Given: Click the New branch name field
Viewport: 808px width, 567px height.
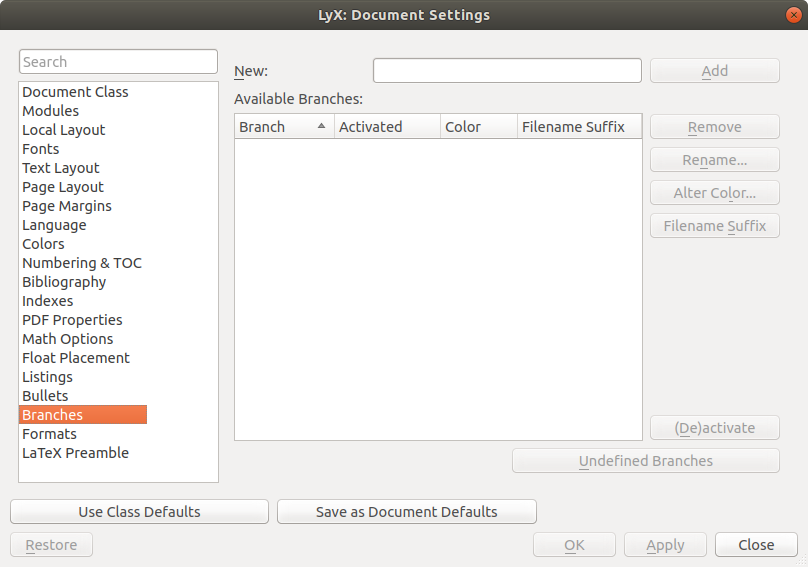Looking at the screenshot, I should click(507, 71).
